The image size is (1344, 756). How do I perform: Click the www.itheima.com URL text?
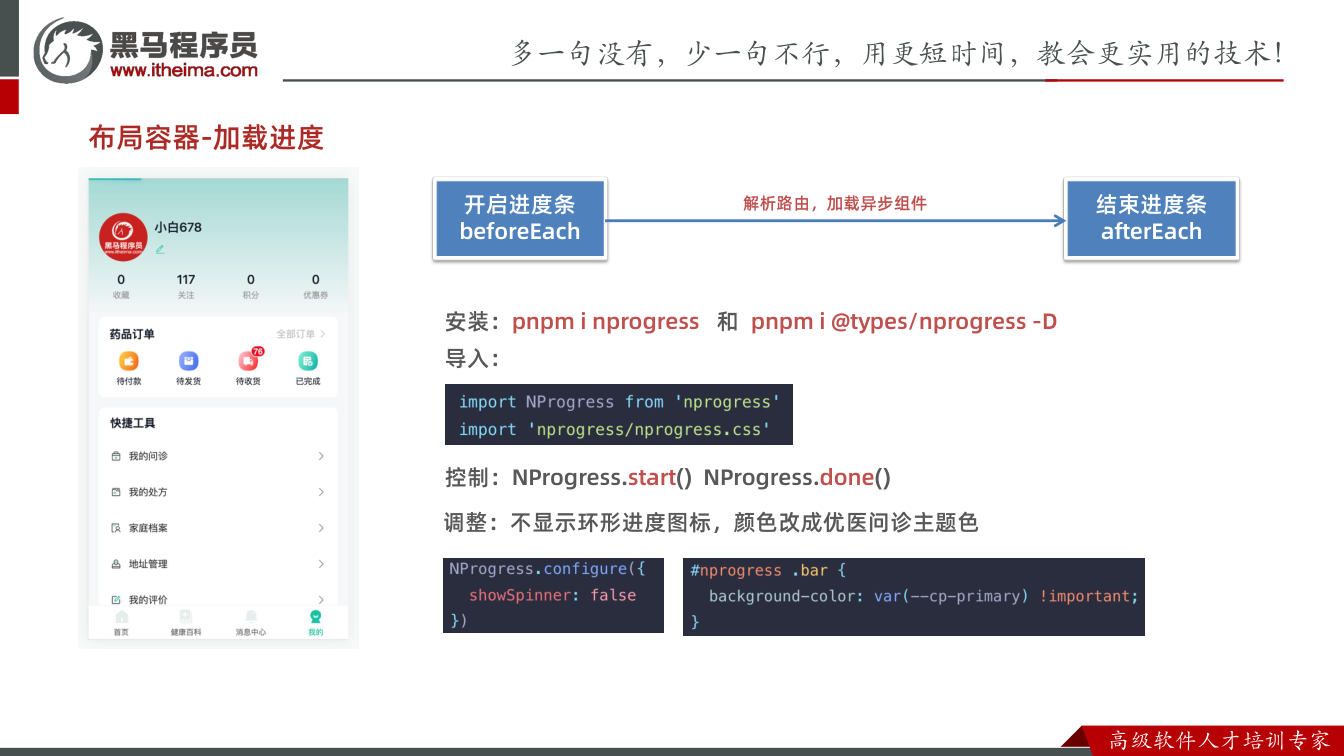pyautogui.click(x=184, y=70)
